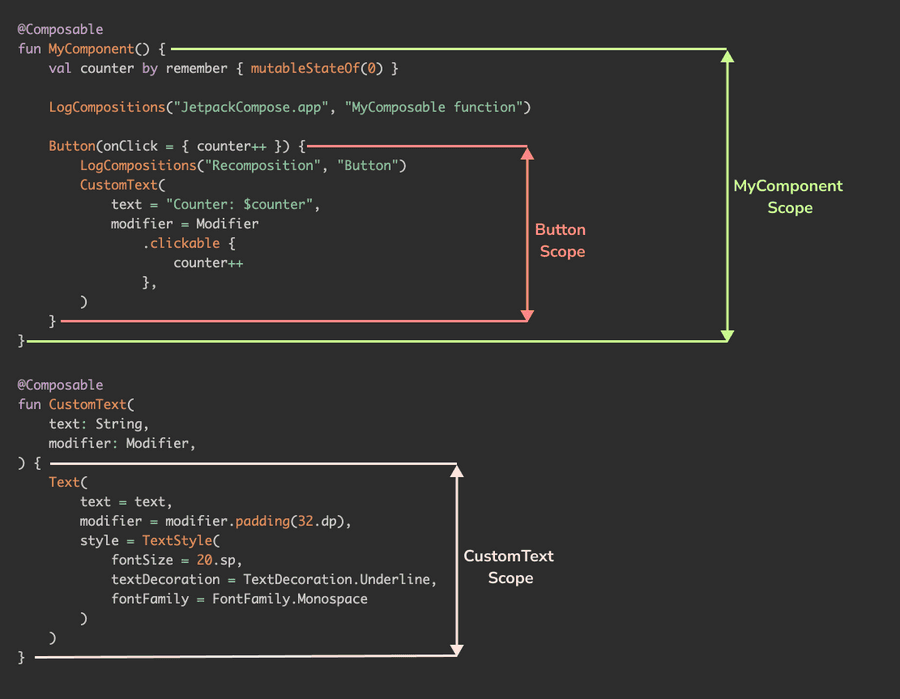Click the Button Scope label
This screenshot has height=699, width=900.
click(x=560, y=240)
